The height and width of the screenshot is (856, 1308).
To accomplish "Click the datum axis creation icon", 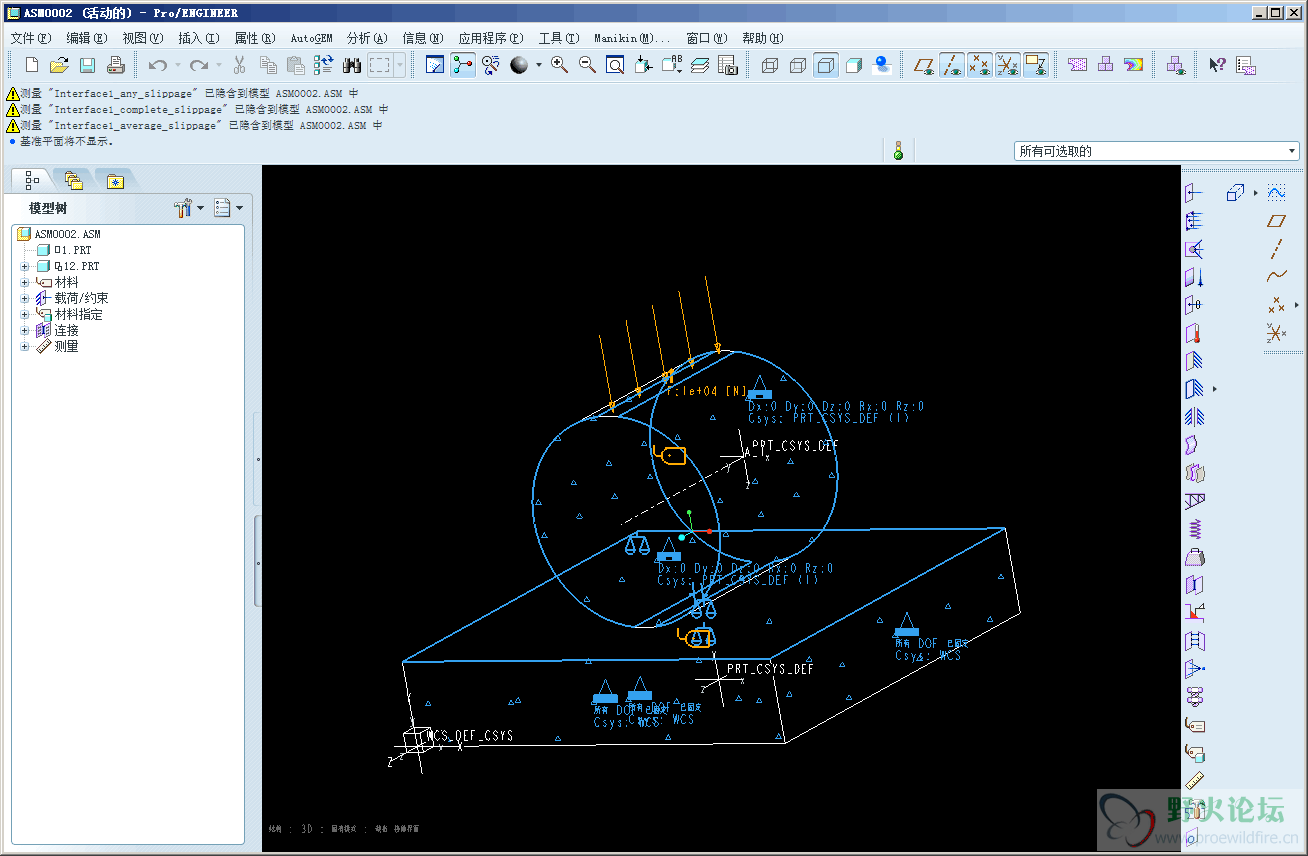I will [1277, 249].
